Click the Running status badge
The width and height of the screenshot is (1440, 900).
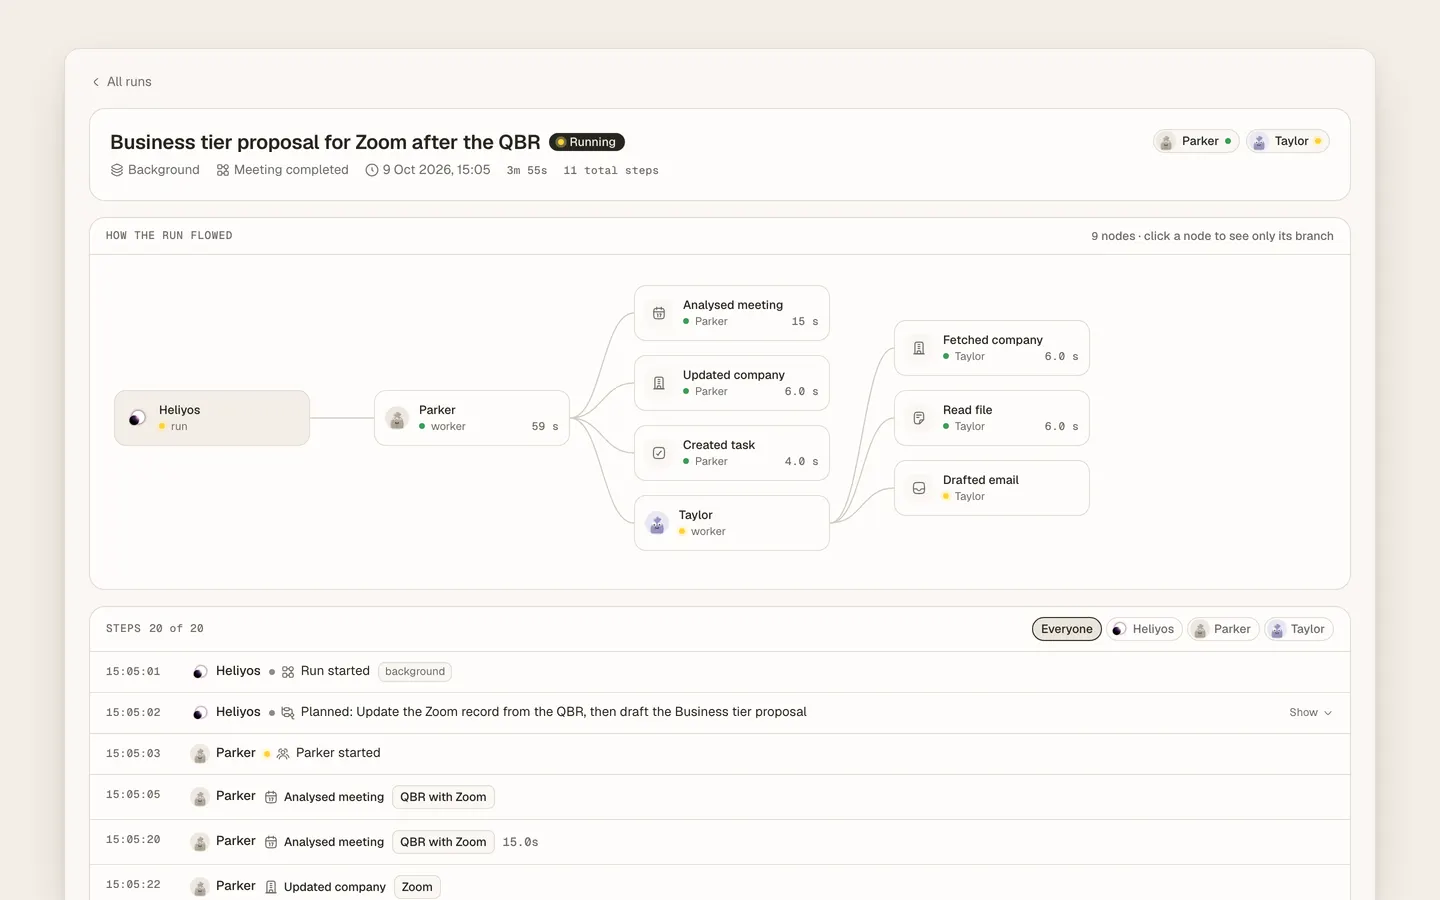(587, 142)
